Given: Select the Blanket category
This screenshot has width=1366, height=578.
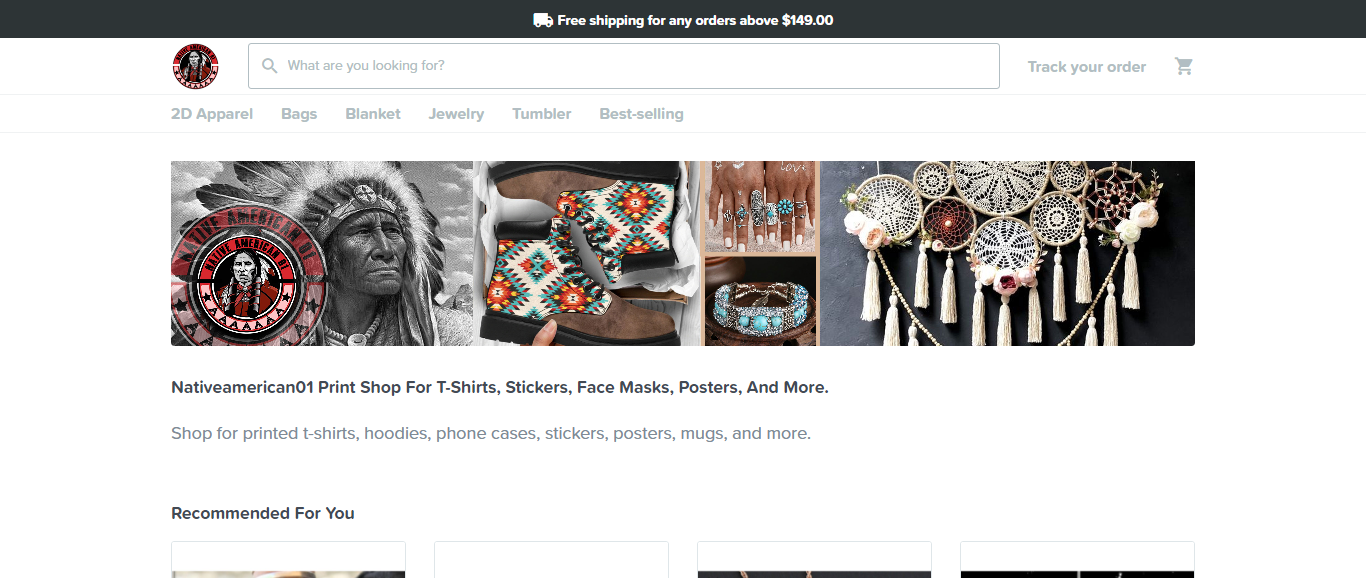Looking at the screenshot, I should [373, 114].
